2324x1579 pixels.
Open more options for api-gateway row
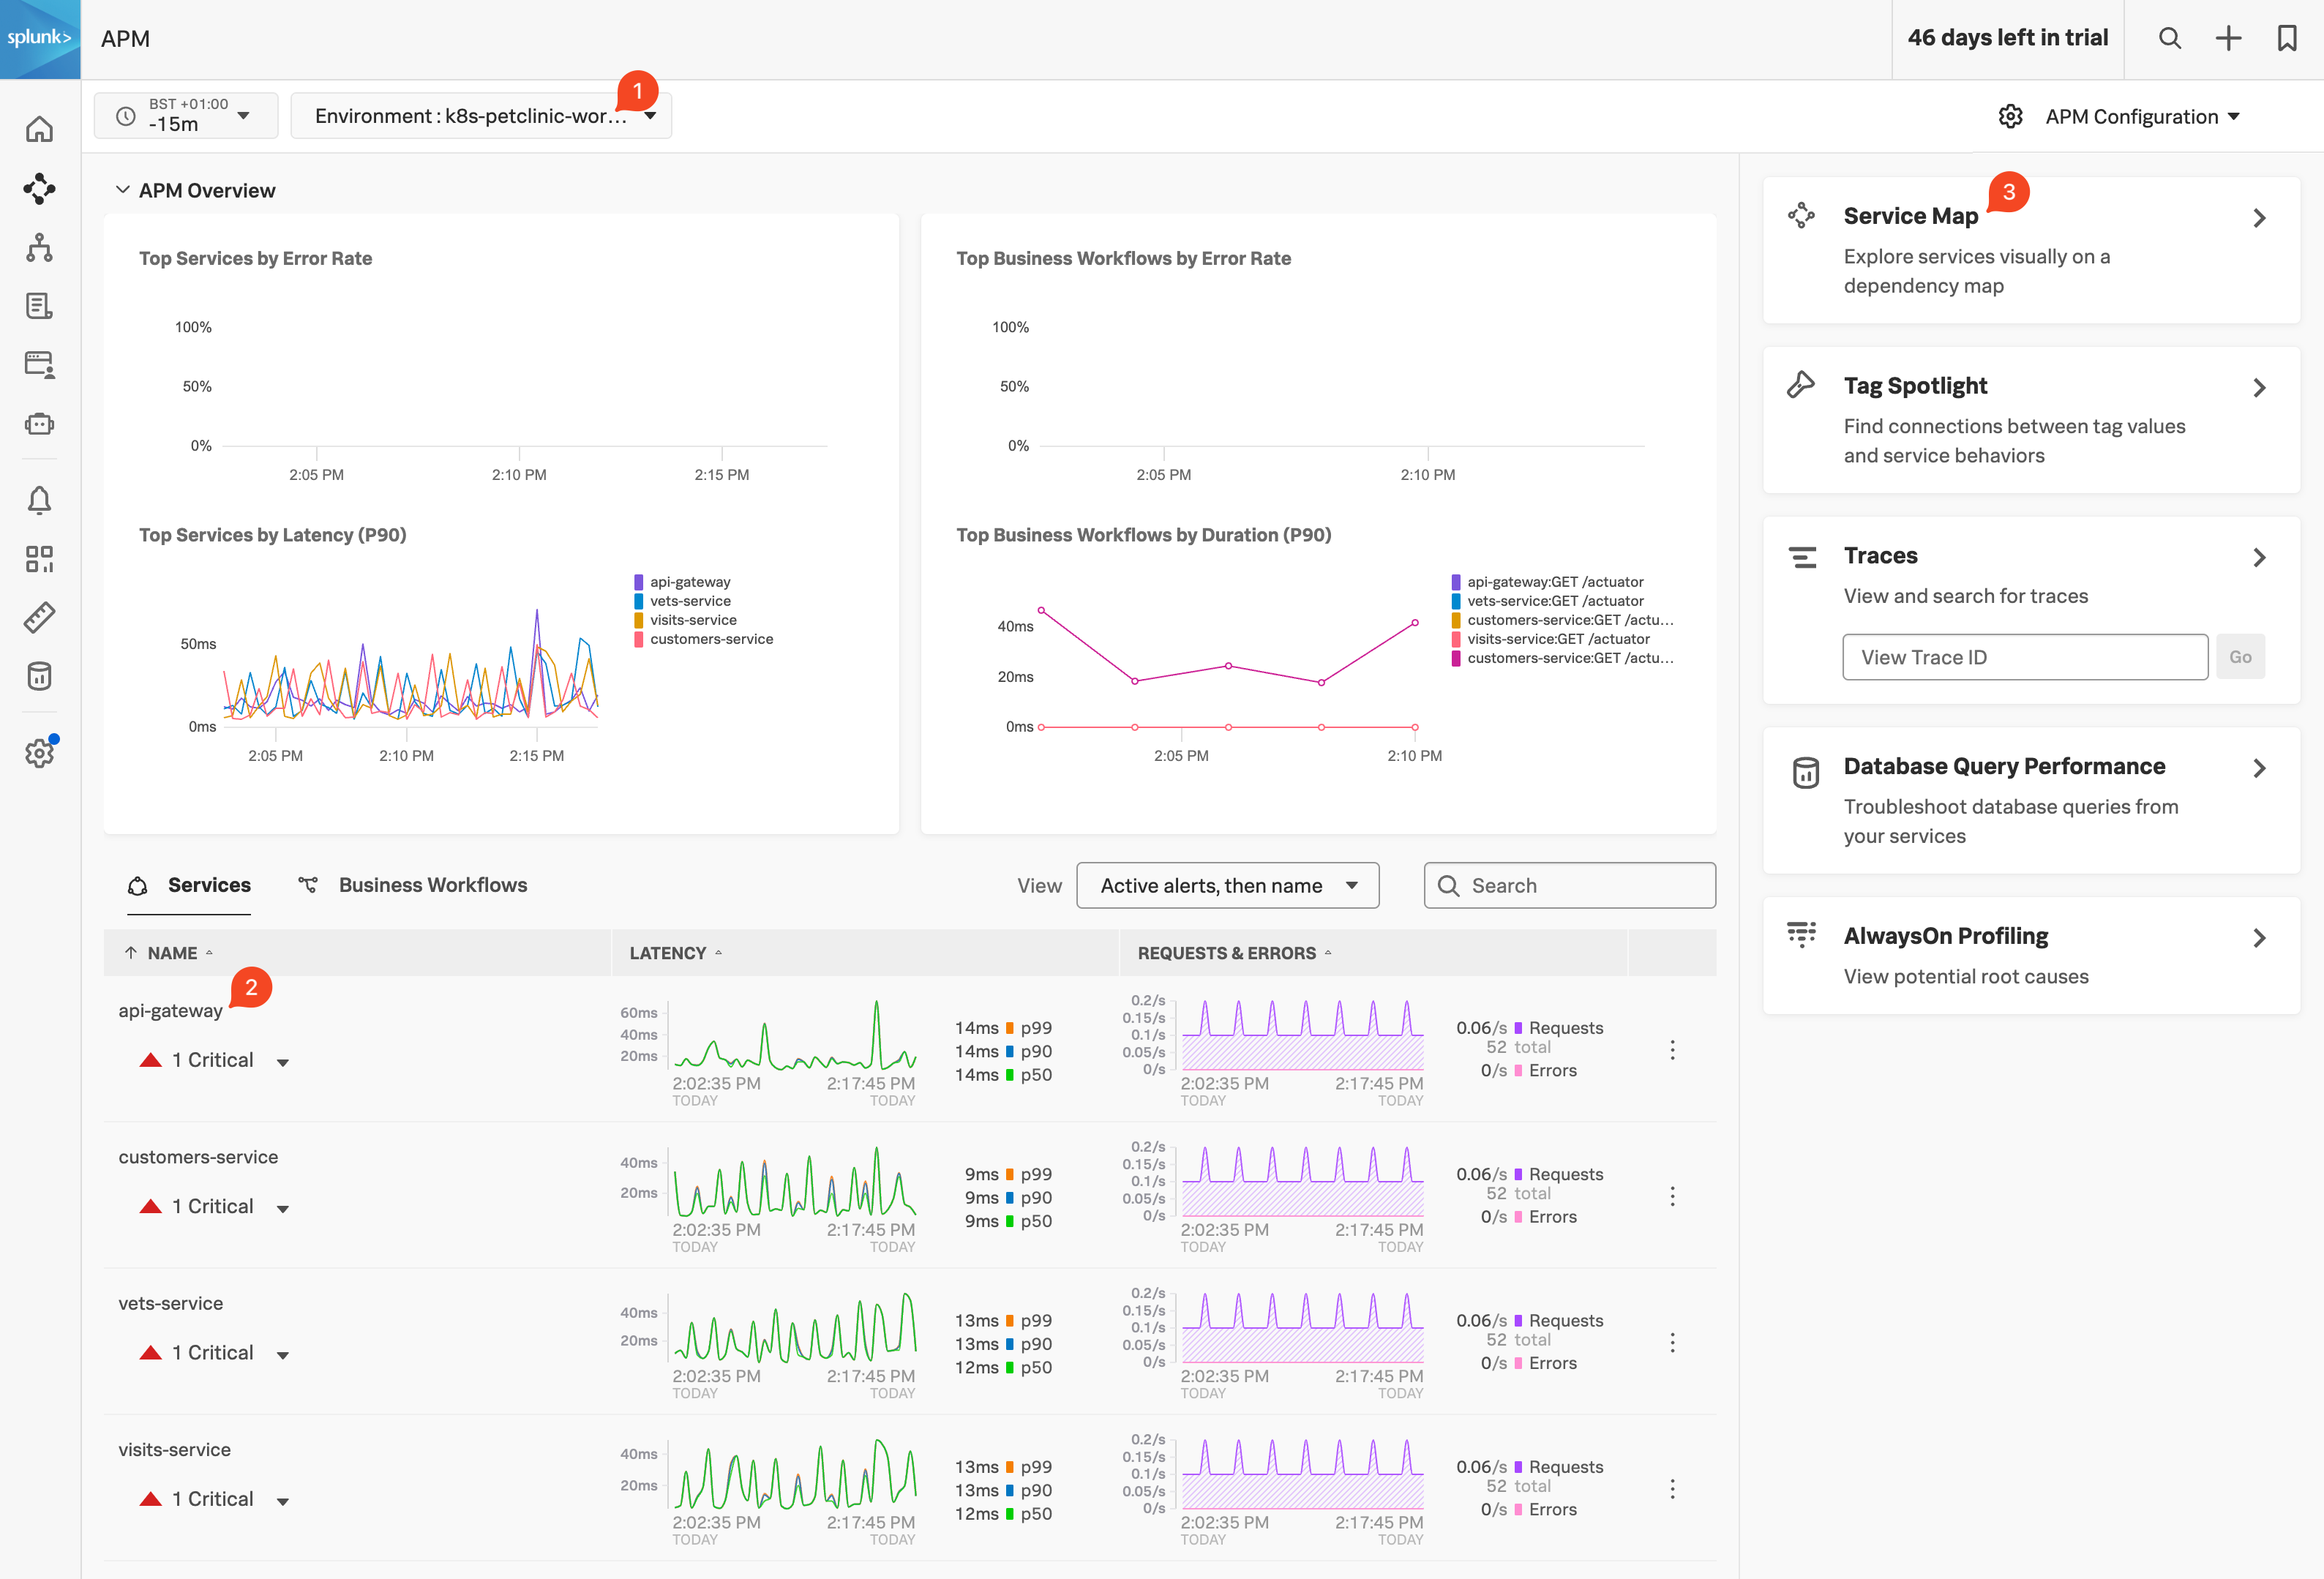pyautogui.click(x=1672, y=1049)
